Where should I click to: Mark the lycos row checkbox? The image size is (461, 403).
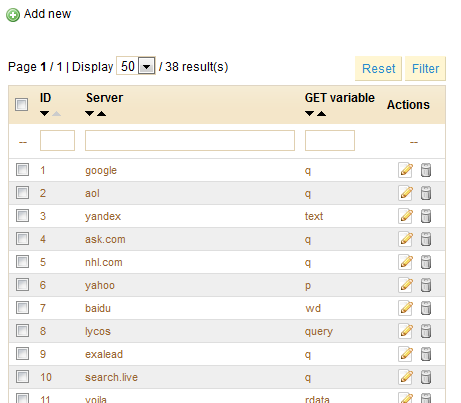tap(22, 330)
